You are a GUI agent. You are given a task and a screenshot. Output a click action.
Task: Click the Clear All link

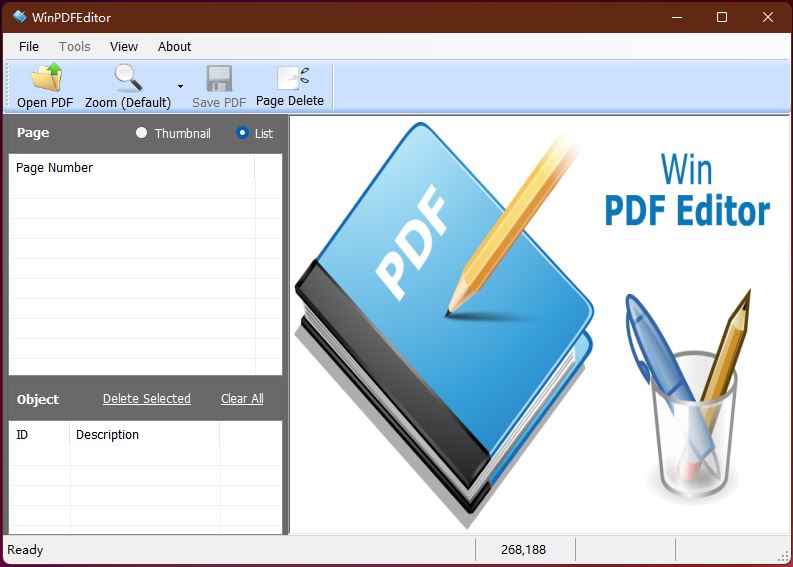point(242,399)
